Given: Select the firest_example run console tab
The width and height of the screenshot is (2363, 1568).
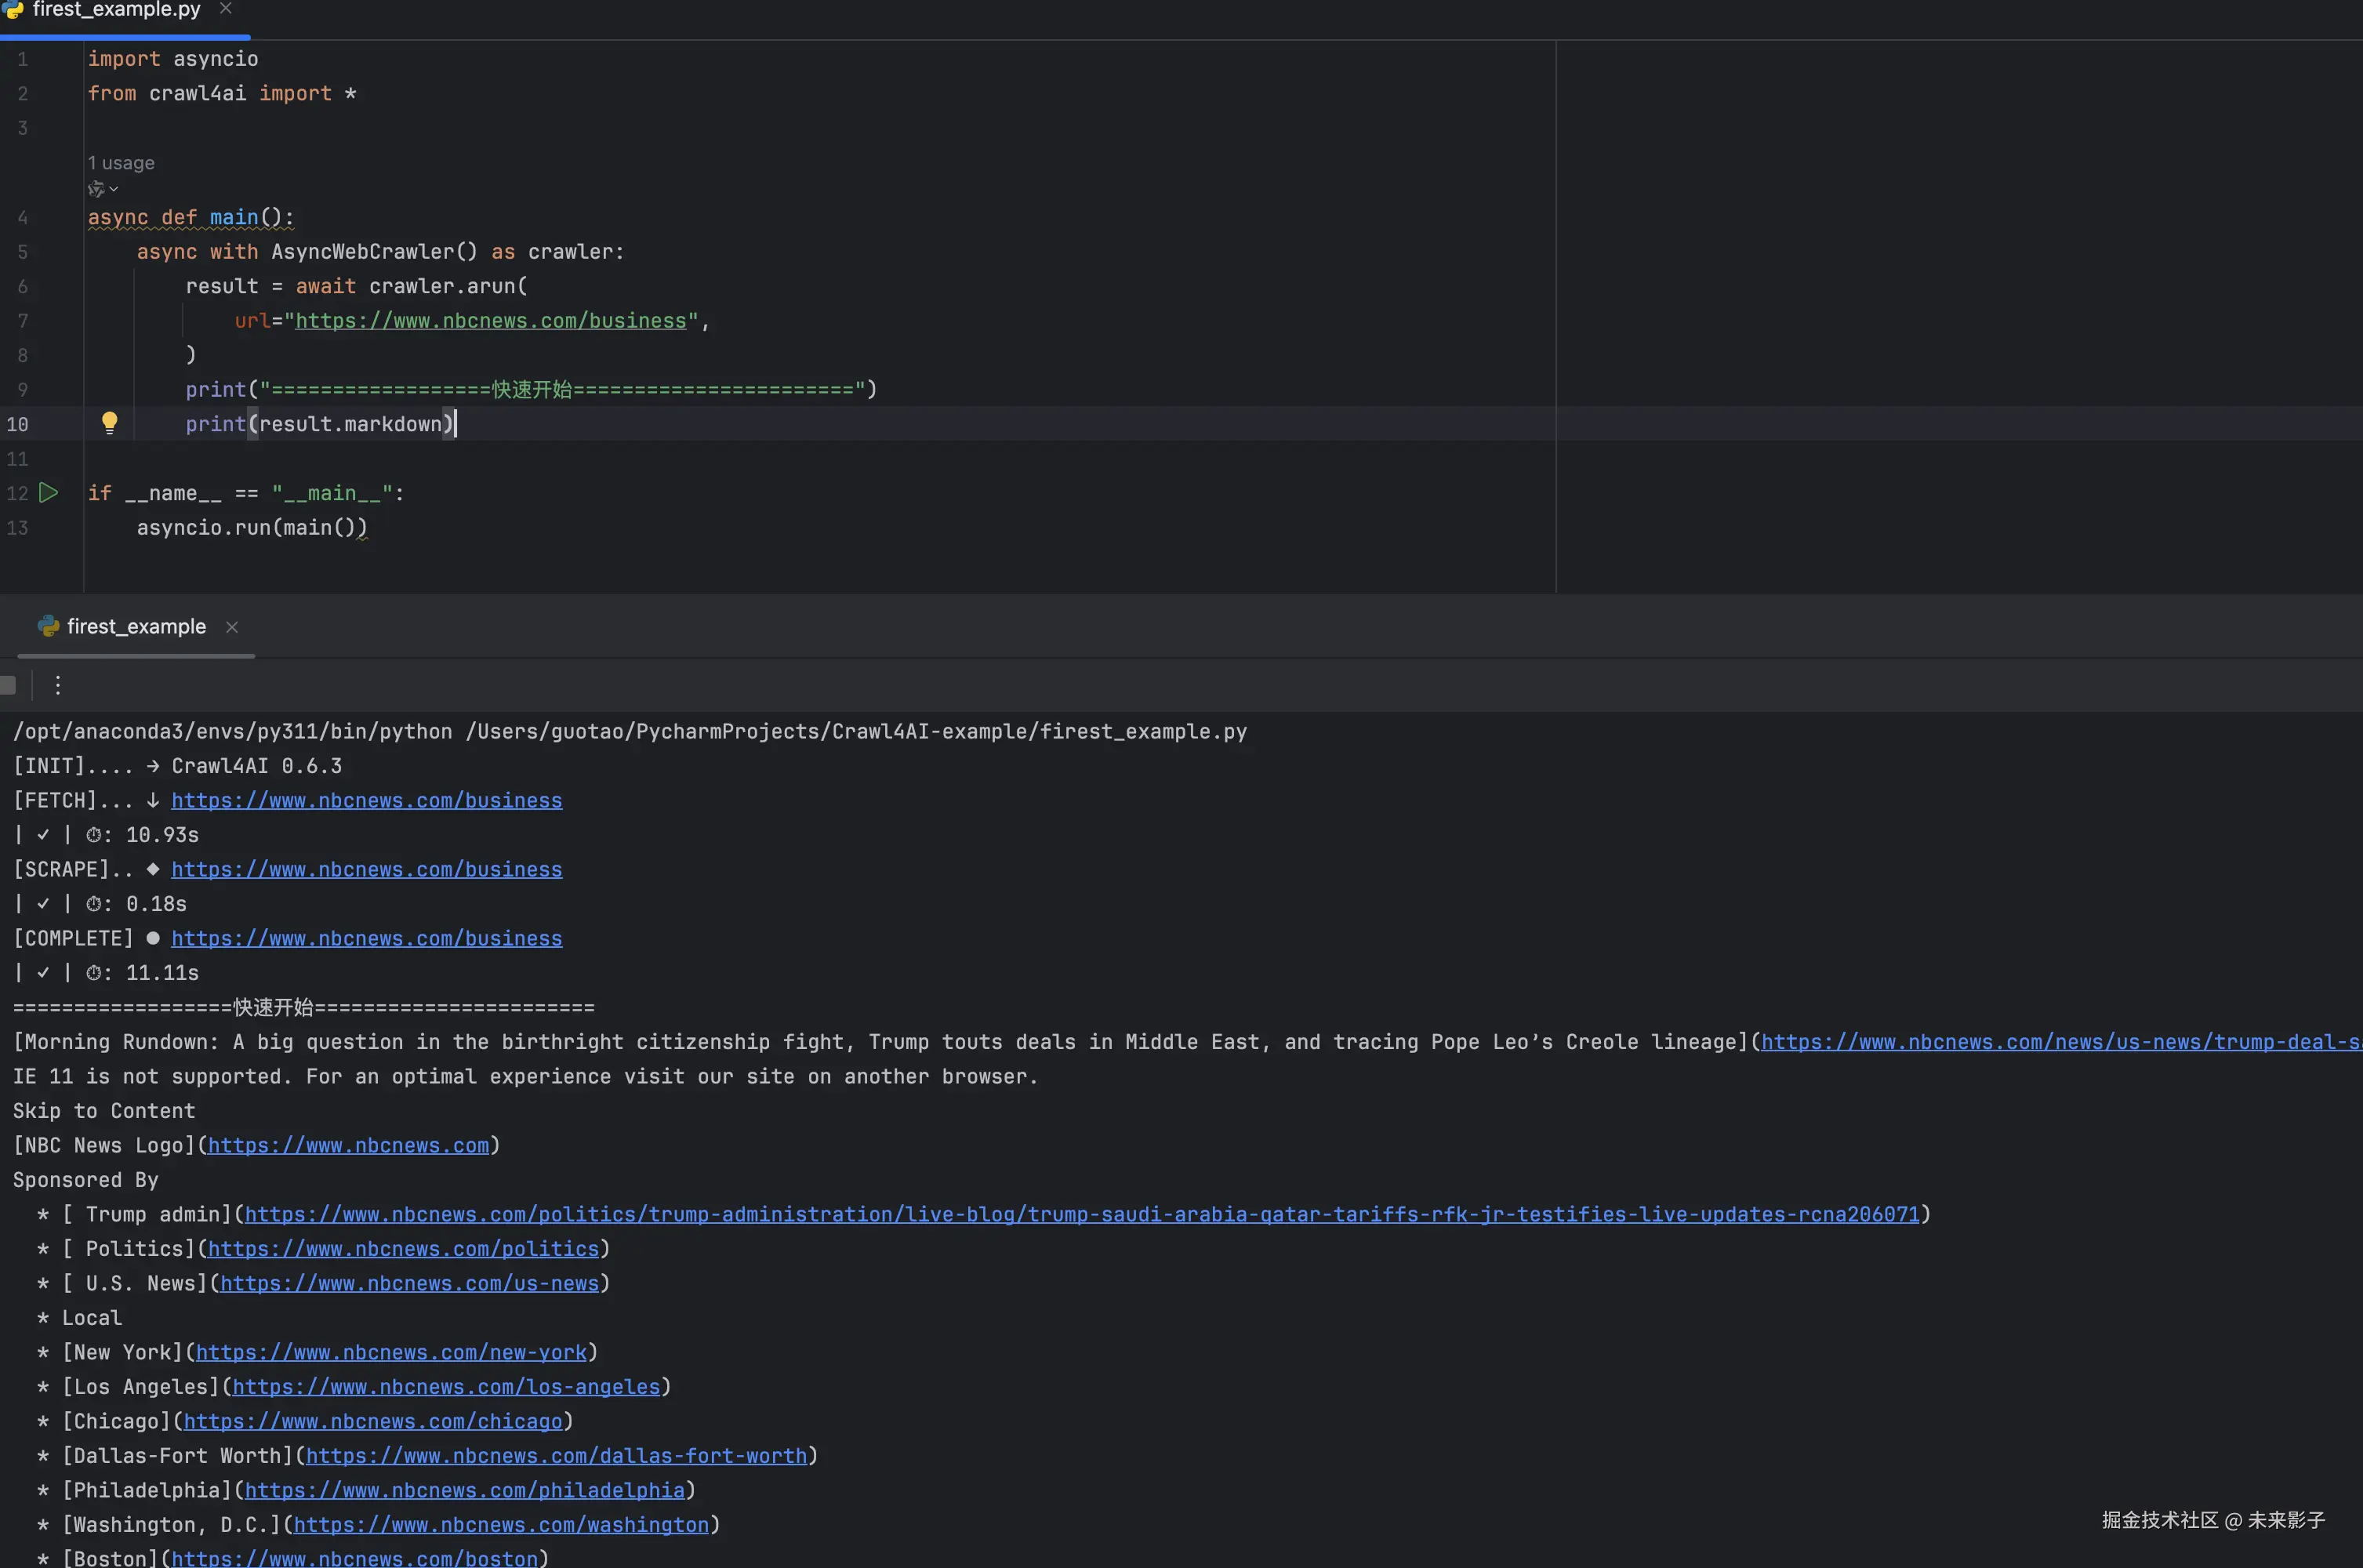Looking at the screenshot, I should pos(136,627).
